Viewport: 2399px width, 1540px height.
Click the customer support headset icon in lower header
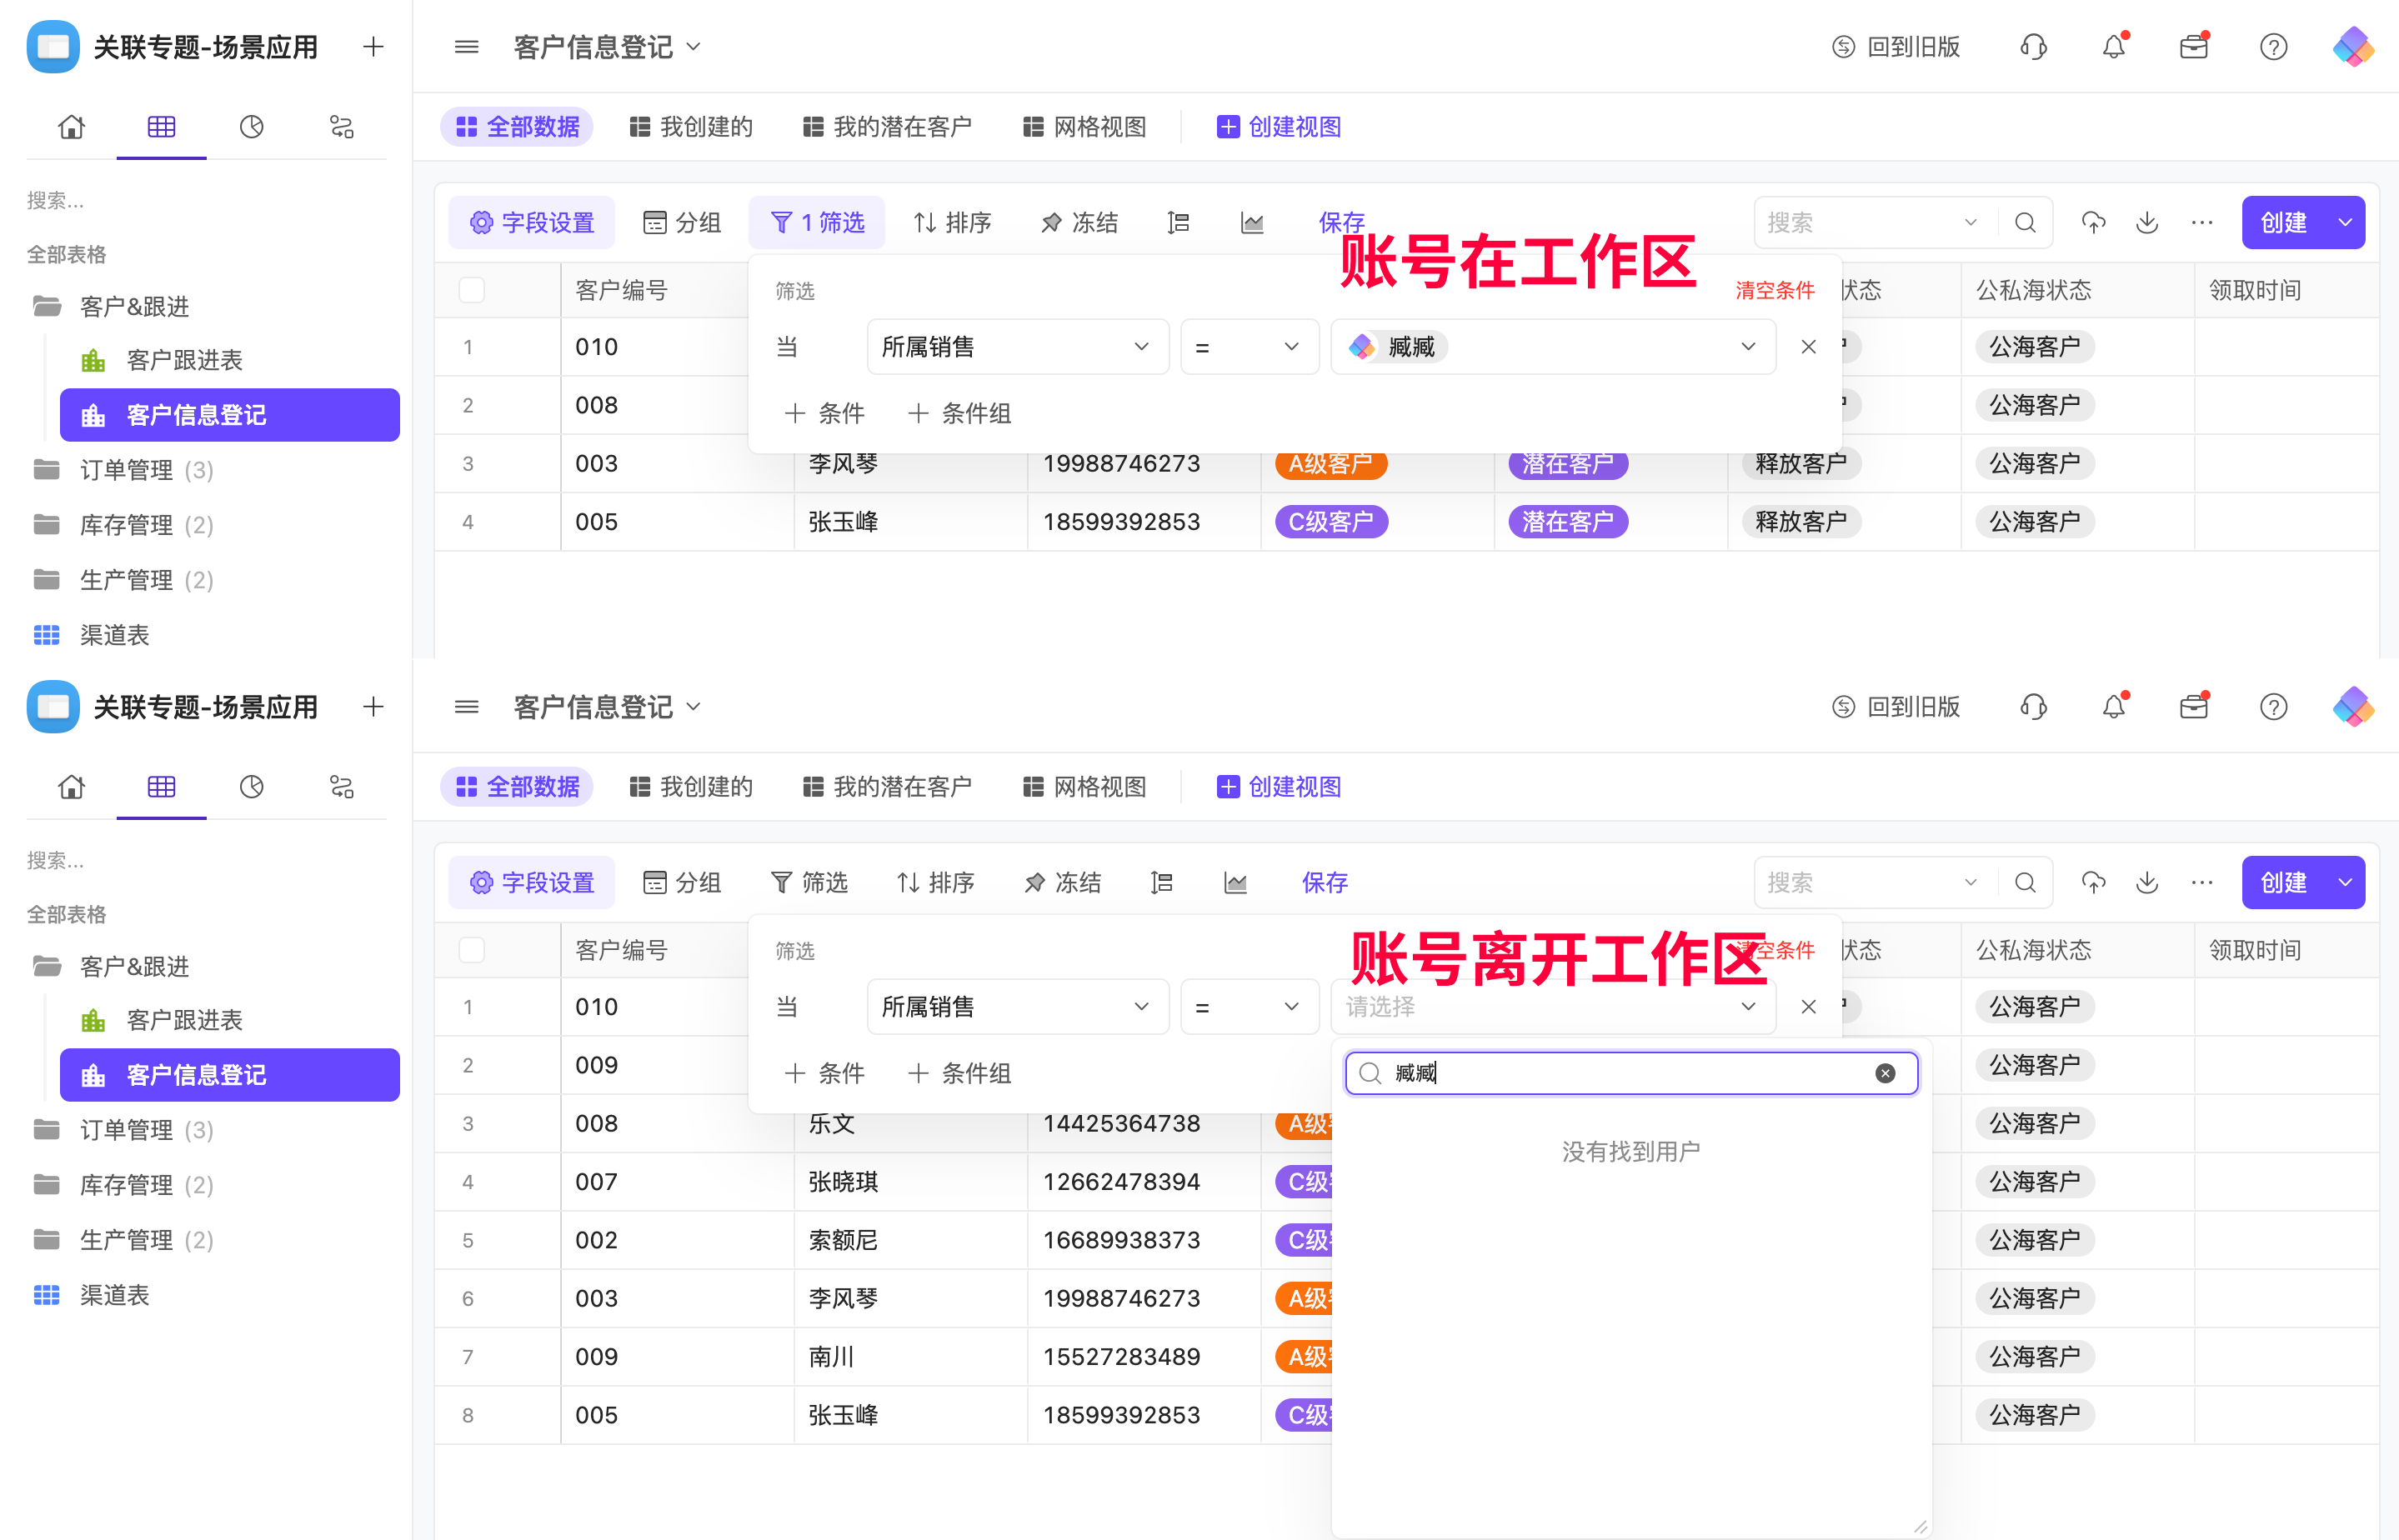tap(2033, 707)
